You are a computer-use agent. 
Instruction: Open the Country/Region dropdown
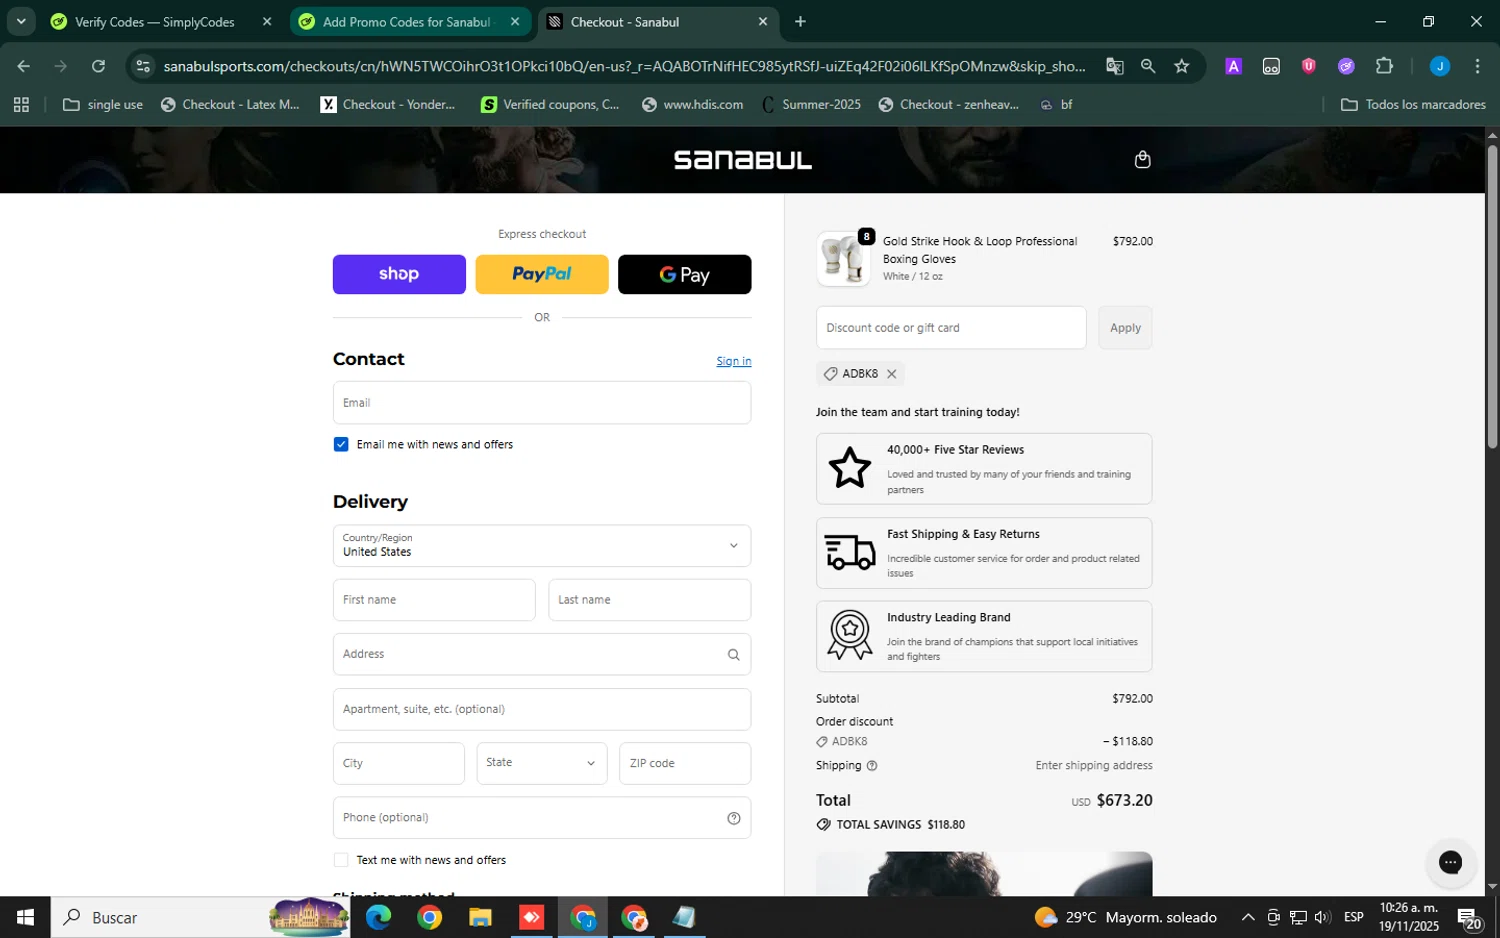542,546
